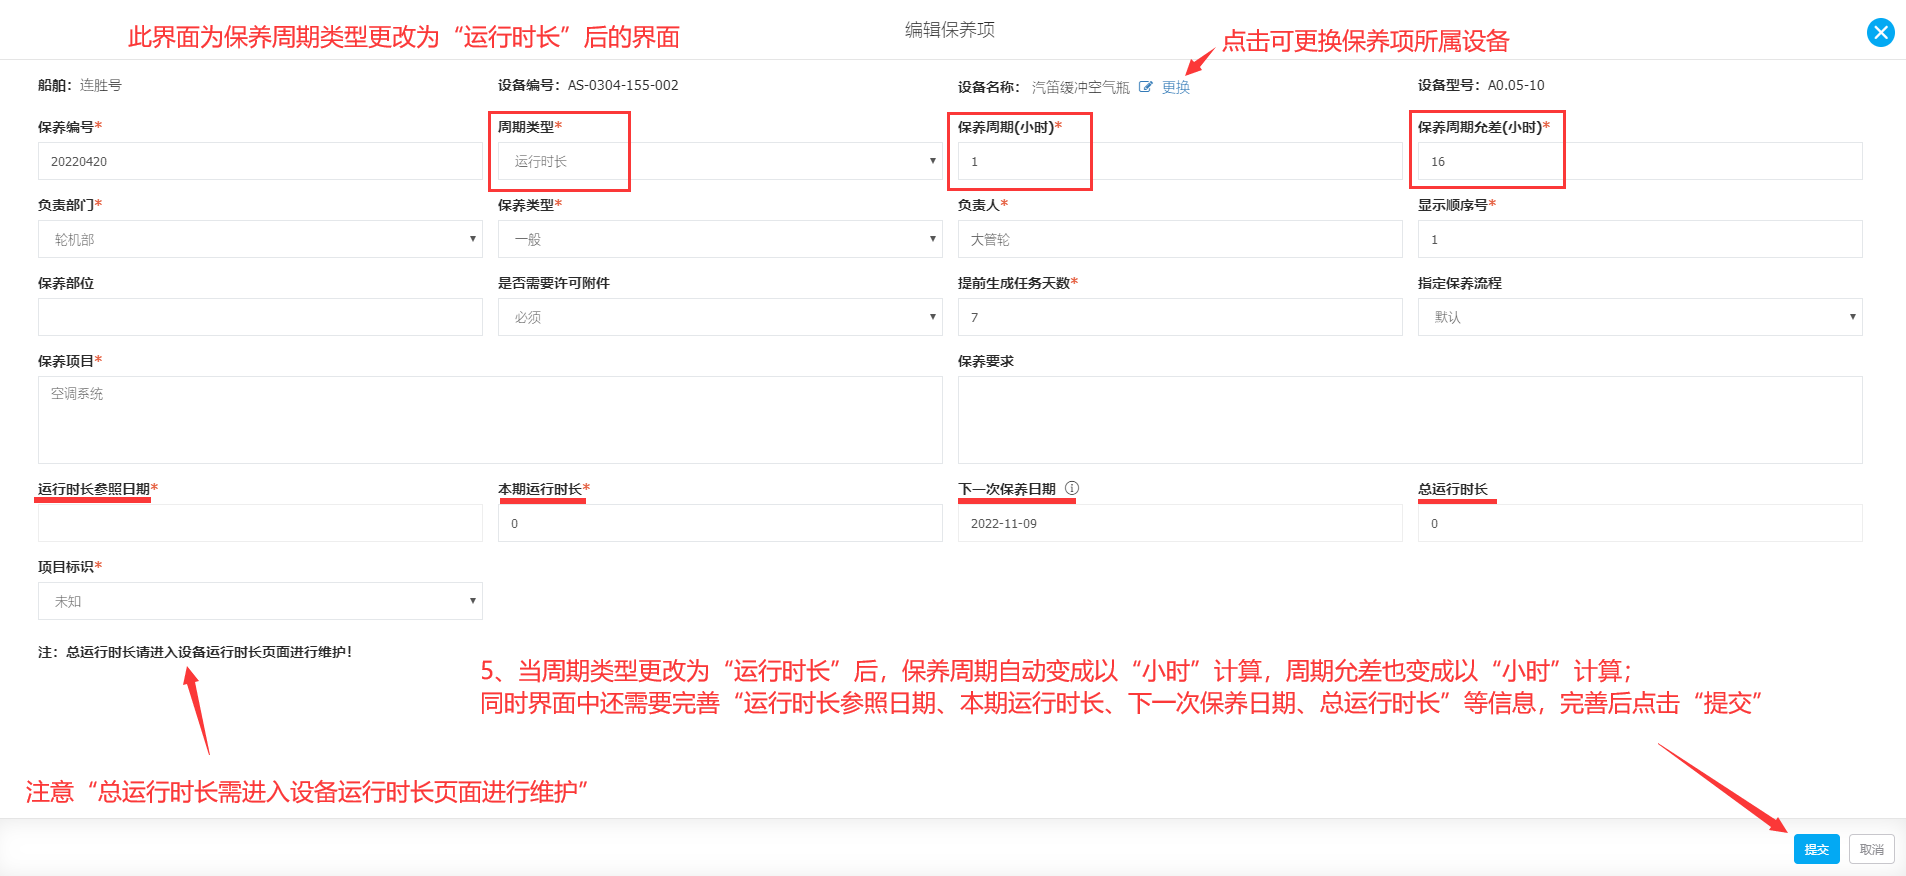Click the 运行时长参照日期 date input
The height and width of the screenshot is (876, 1906).
[x=260, y=523]
